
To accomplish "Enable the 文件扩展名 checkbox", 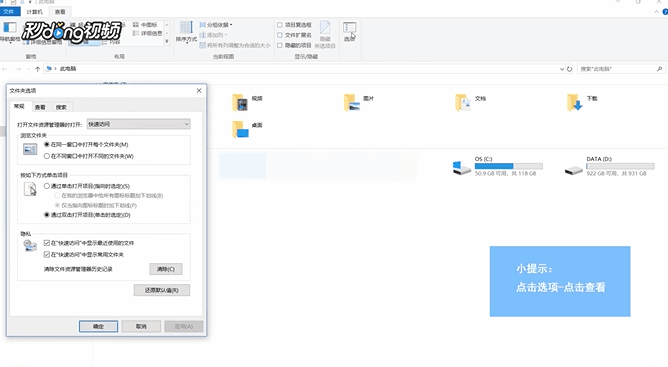I will tap(280, 35).
